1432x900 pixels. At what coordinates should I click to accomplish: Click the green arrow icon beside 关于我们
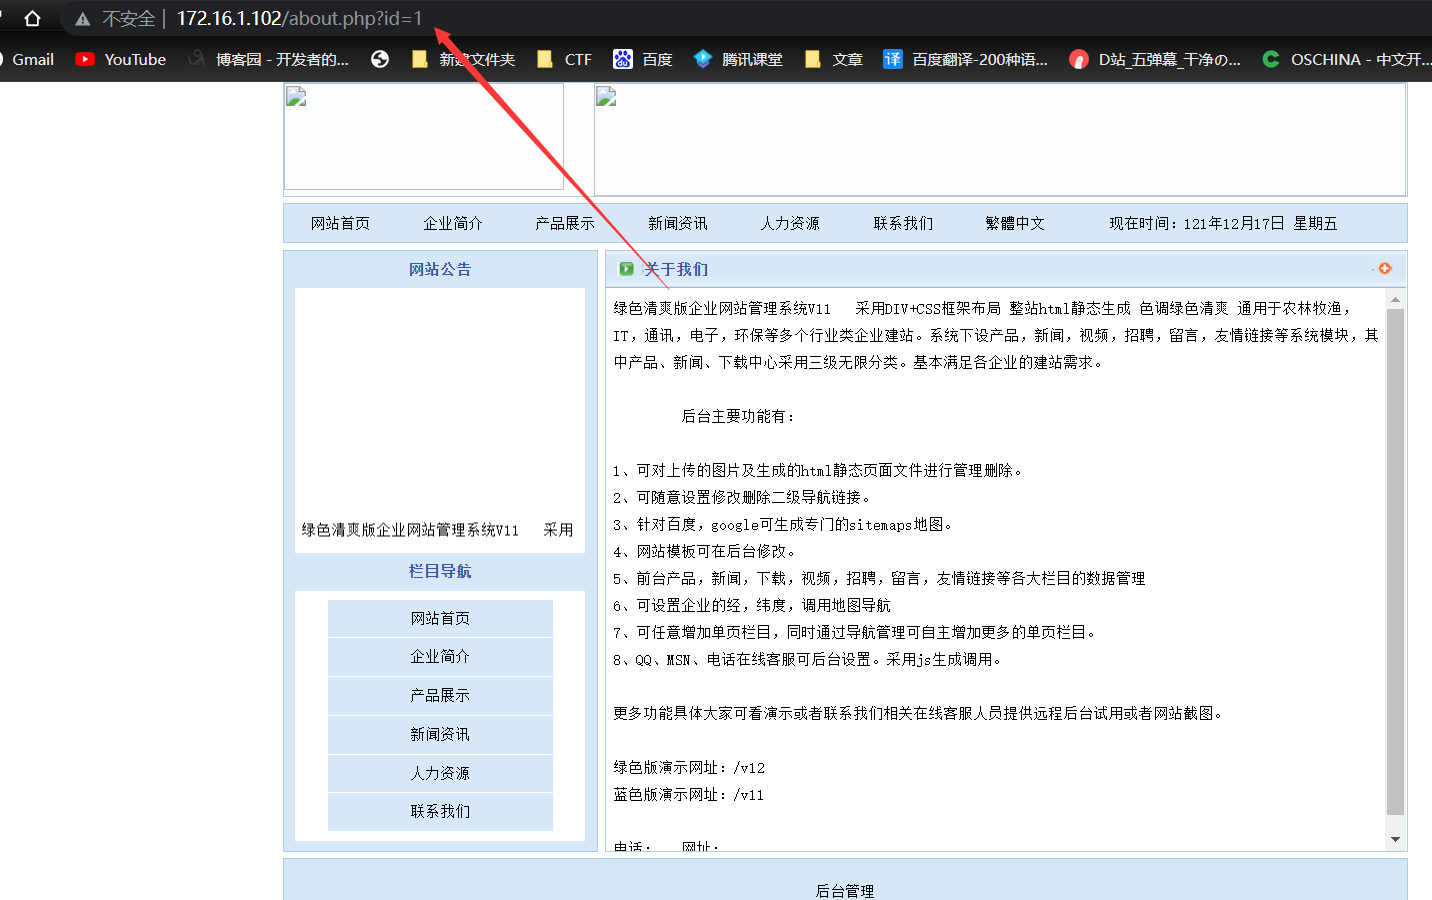626,268
